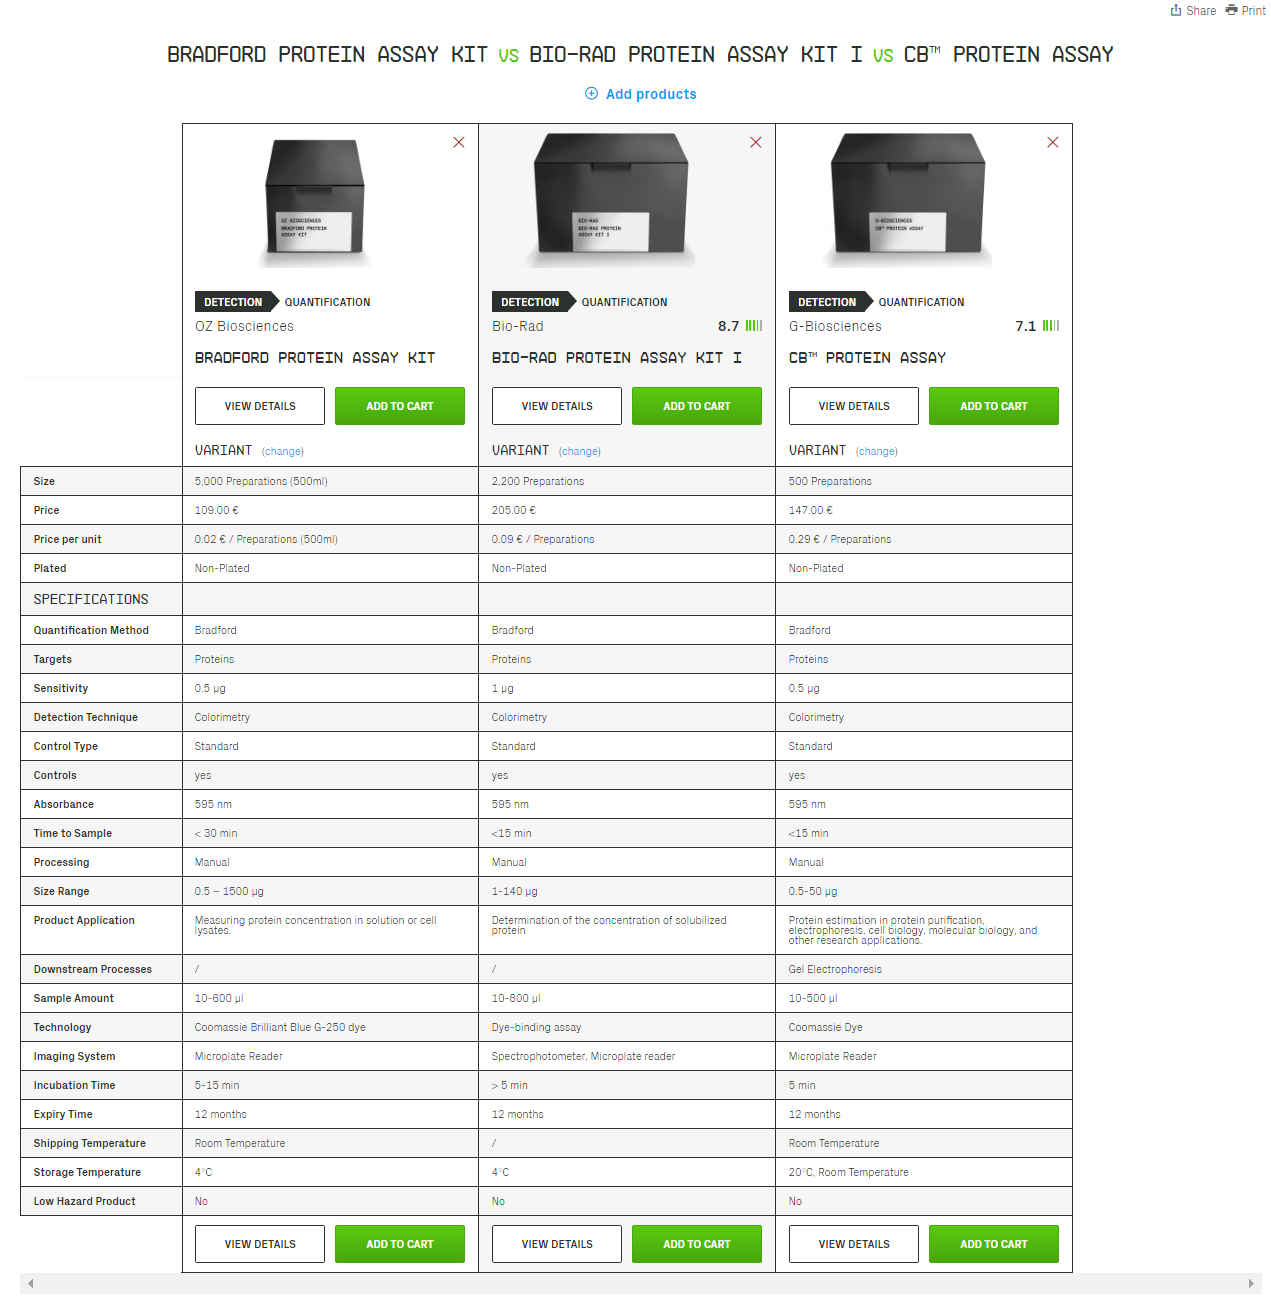Add Bio-Rad Protein Assay Kit I to cart (top button)
This screenshot has height=1300, width=1271.
click(x=697, y=406)
